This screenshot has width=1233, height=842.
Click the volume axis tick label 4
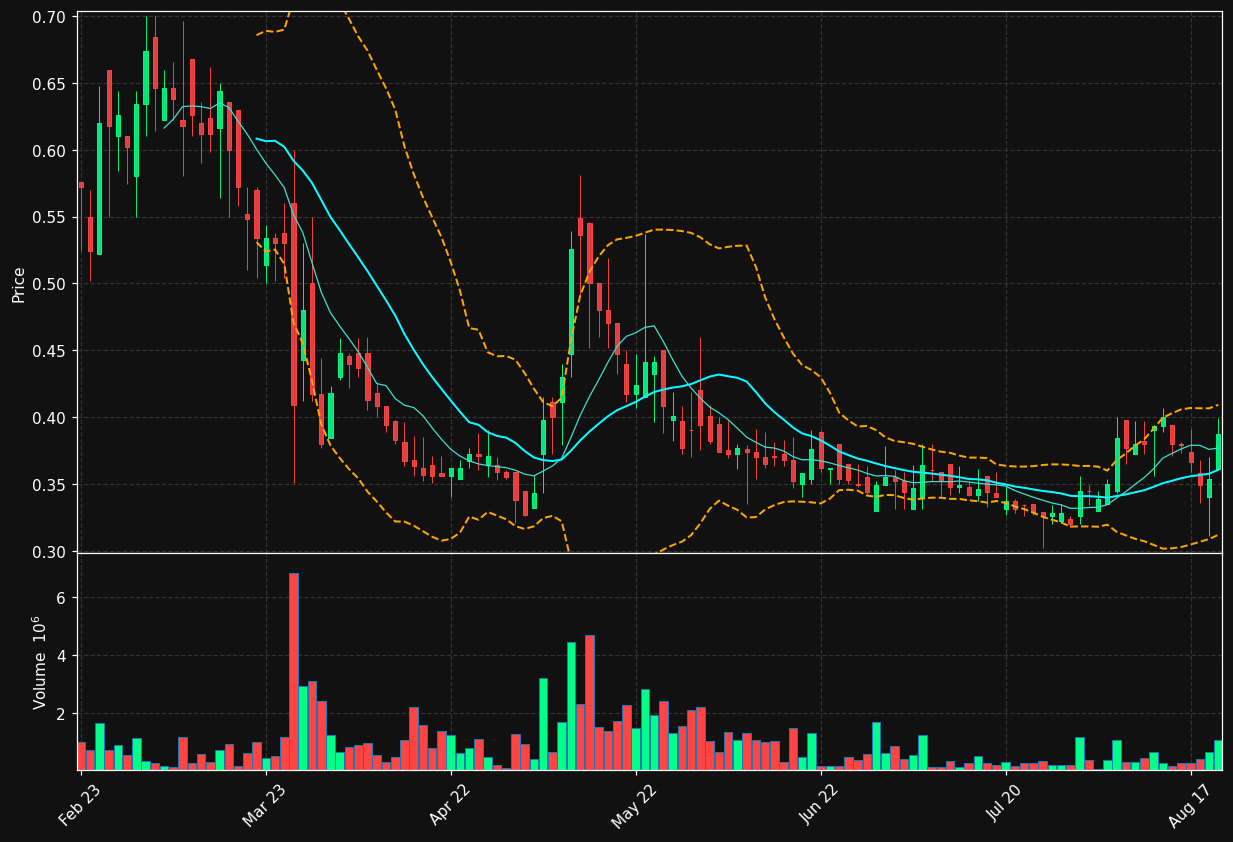coord(60,656)
